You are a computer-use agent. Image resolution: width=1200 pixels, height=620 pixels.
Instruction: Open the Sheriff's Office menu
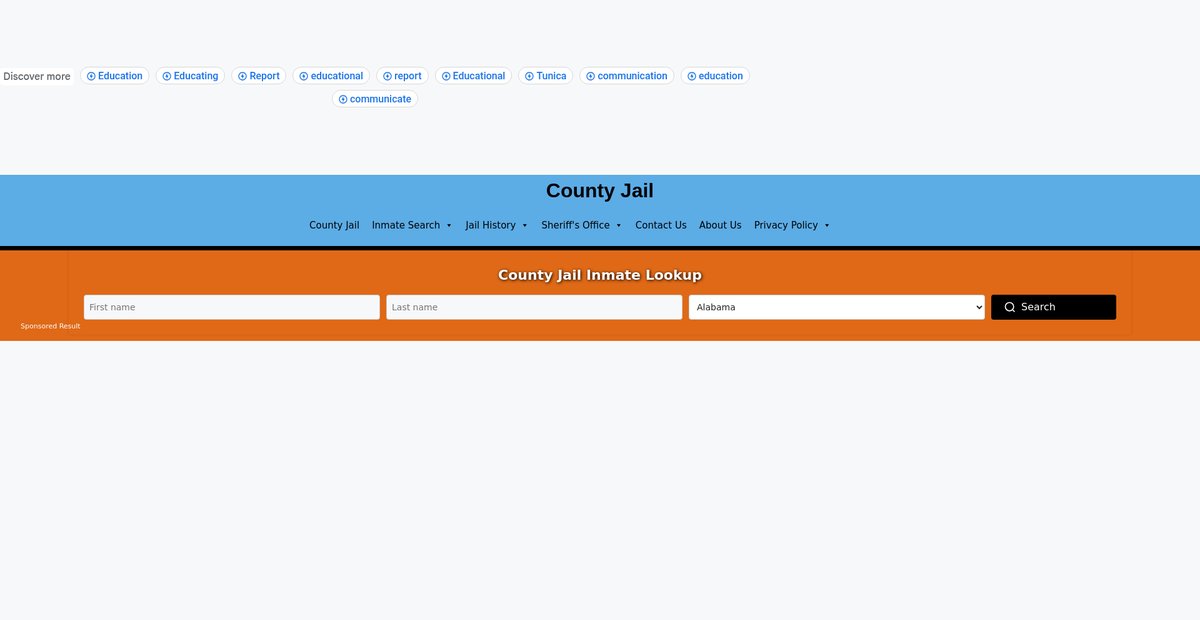click(582, 225)
